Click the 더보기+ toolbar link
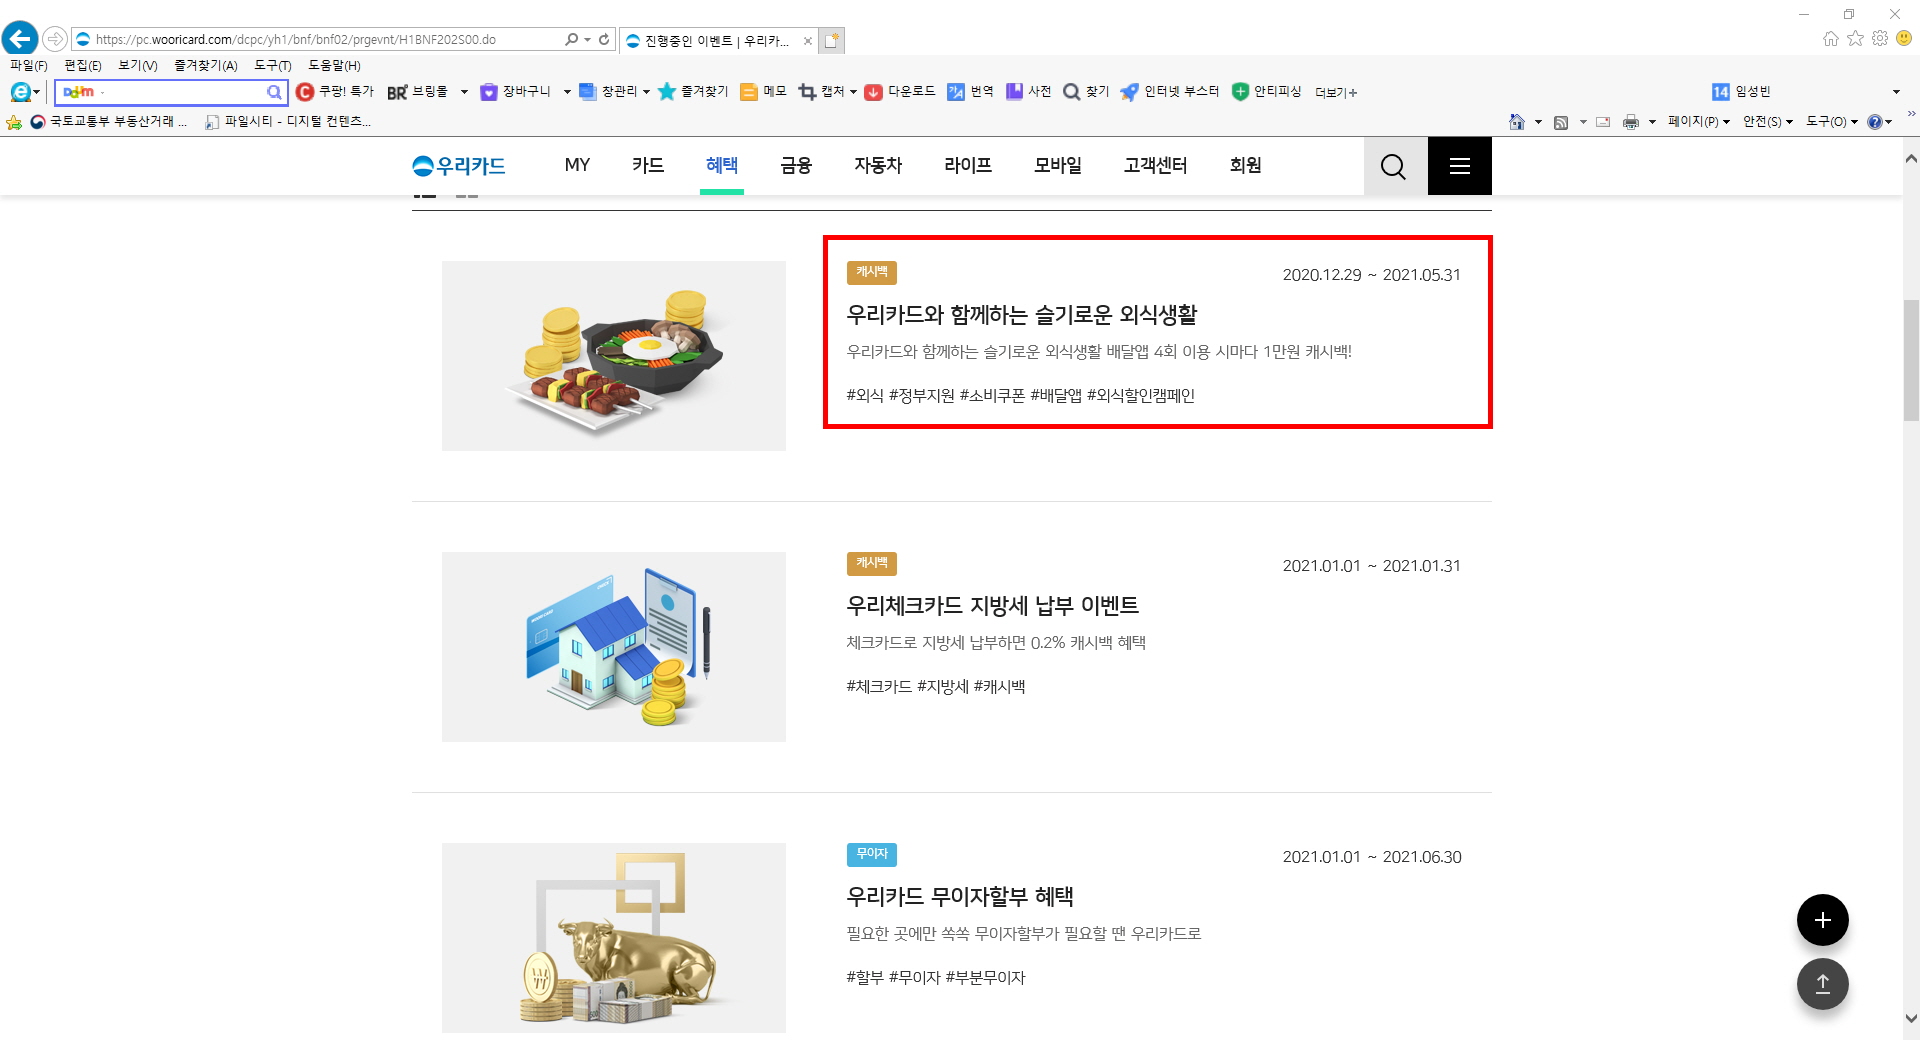The height and width of the screenshot is (1040, 1920). (1336, 92)
